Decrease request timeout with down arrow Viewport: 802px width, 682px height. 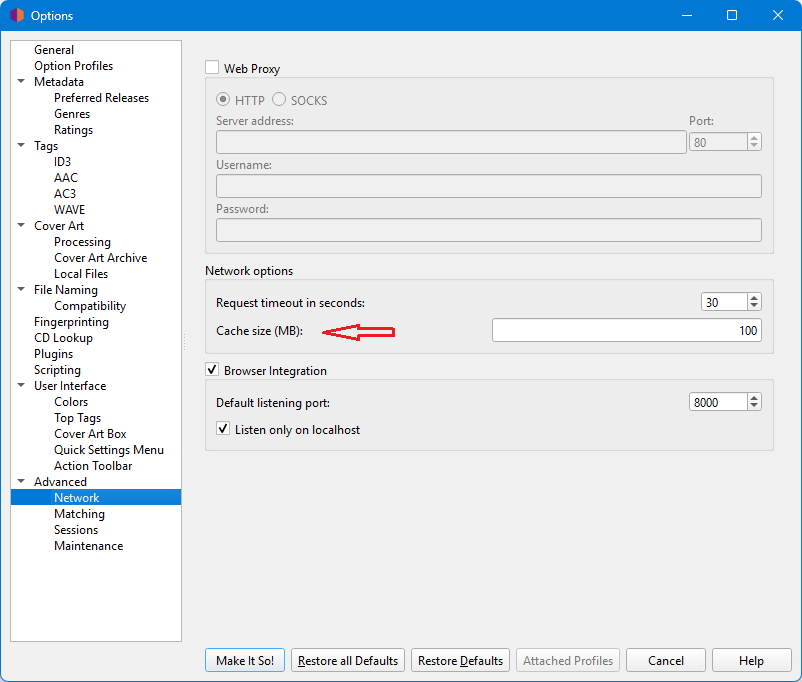[754, 306]
